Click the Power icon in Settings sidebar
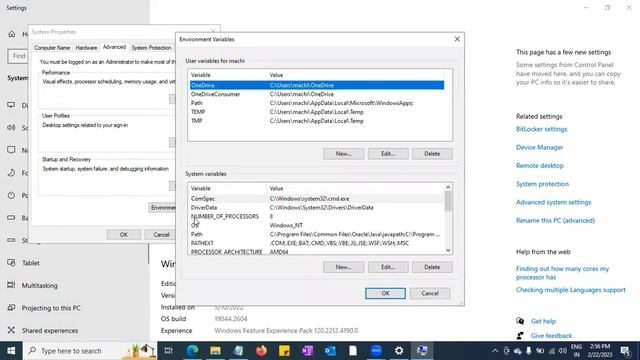This screenshot has width=640, height=360. click(x=11, y=195)
